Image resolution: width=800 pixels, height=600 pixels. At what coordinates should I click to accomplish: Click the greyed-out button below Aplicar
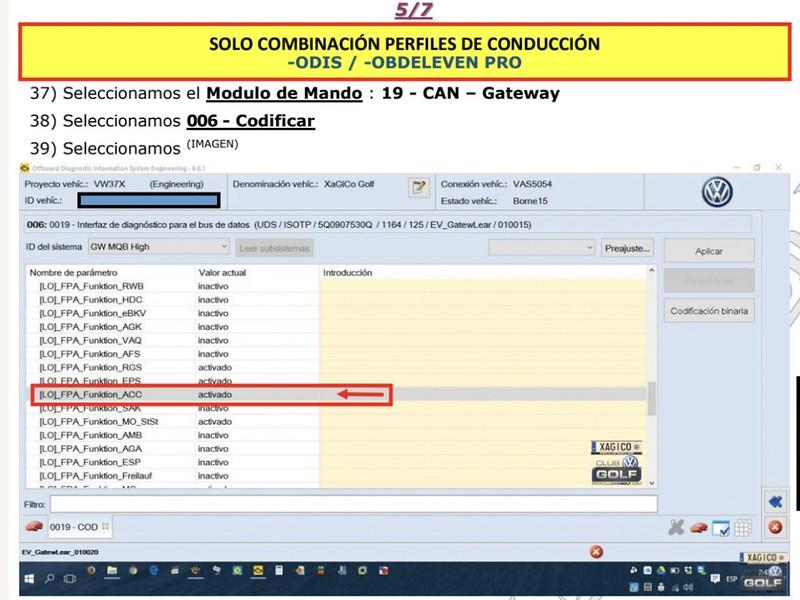click(709, 281)
